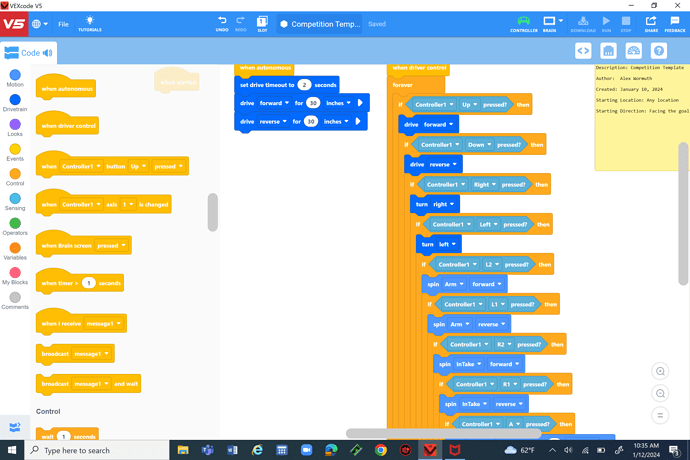Select the My Blocks category
This screenshot has width=690, height=460.
point(15,276)
